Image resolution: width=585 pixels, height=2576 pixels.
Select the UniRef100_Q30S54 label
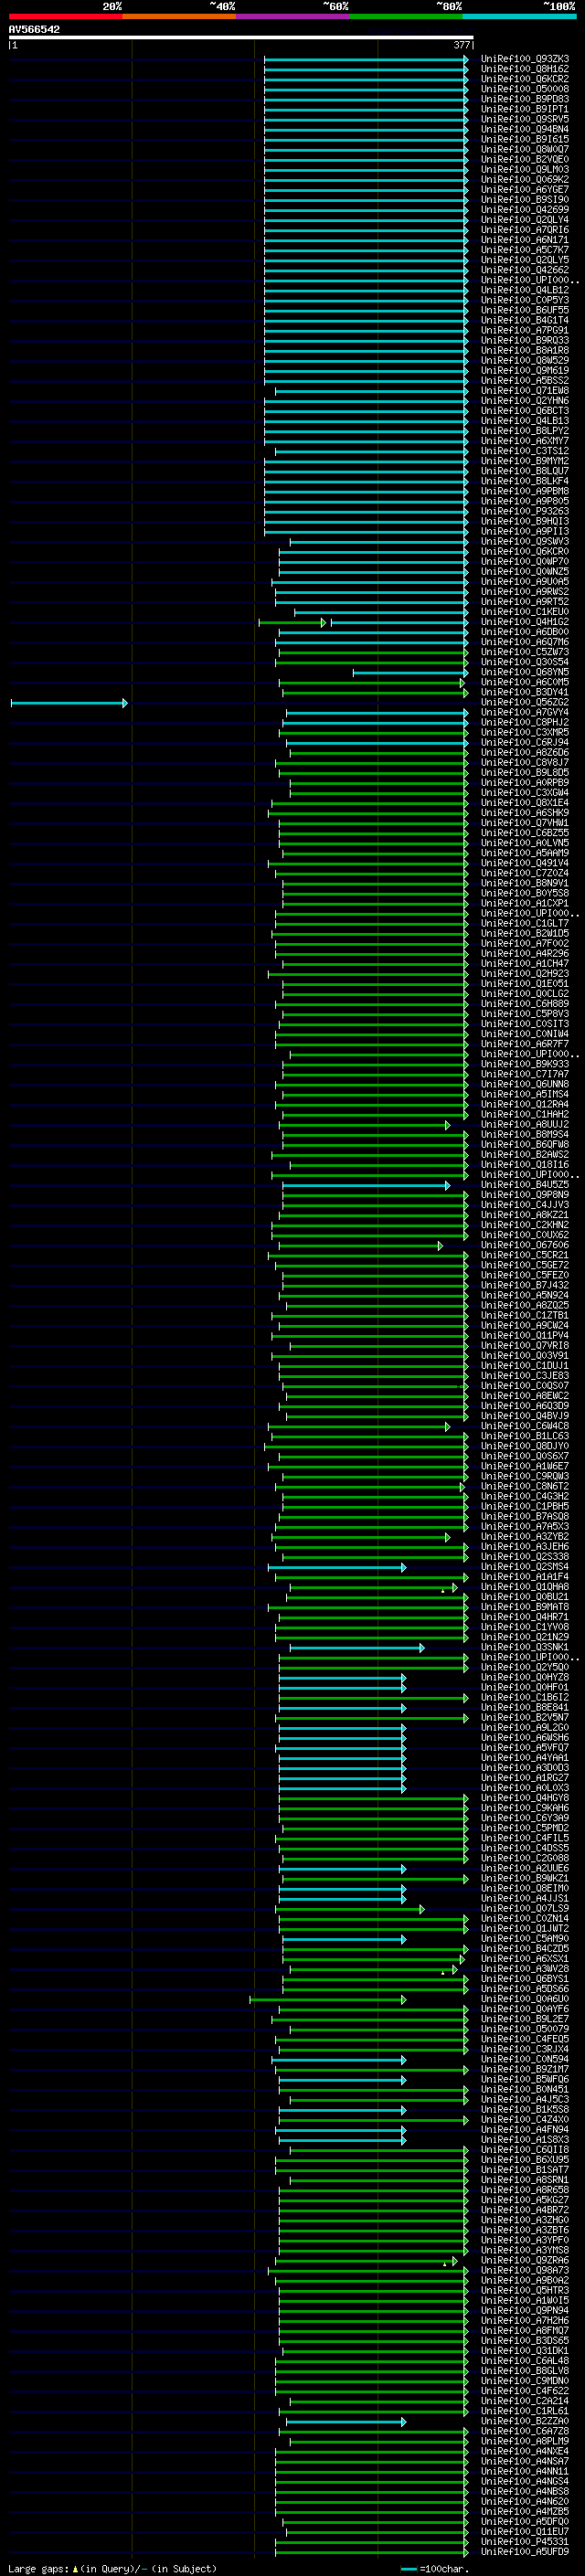[x=525, y=662]
